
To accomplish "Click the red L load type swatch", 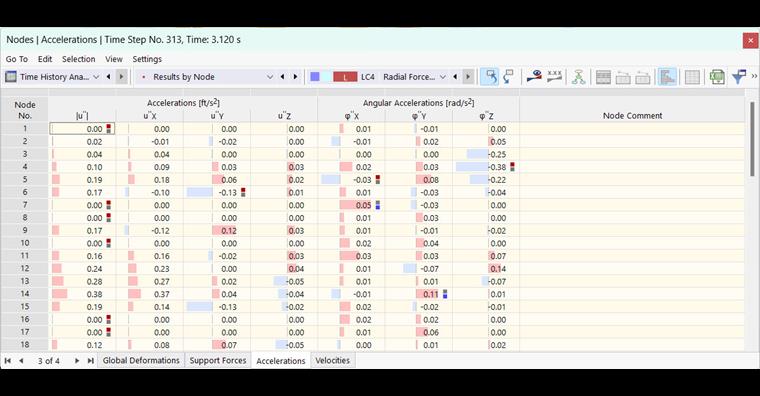I will 345,77.
